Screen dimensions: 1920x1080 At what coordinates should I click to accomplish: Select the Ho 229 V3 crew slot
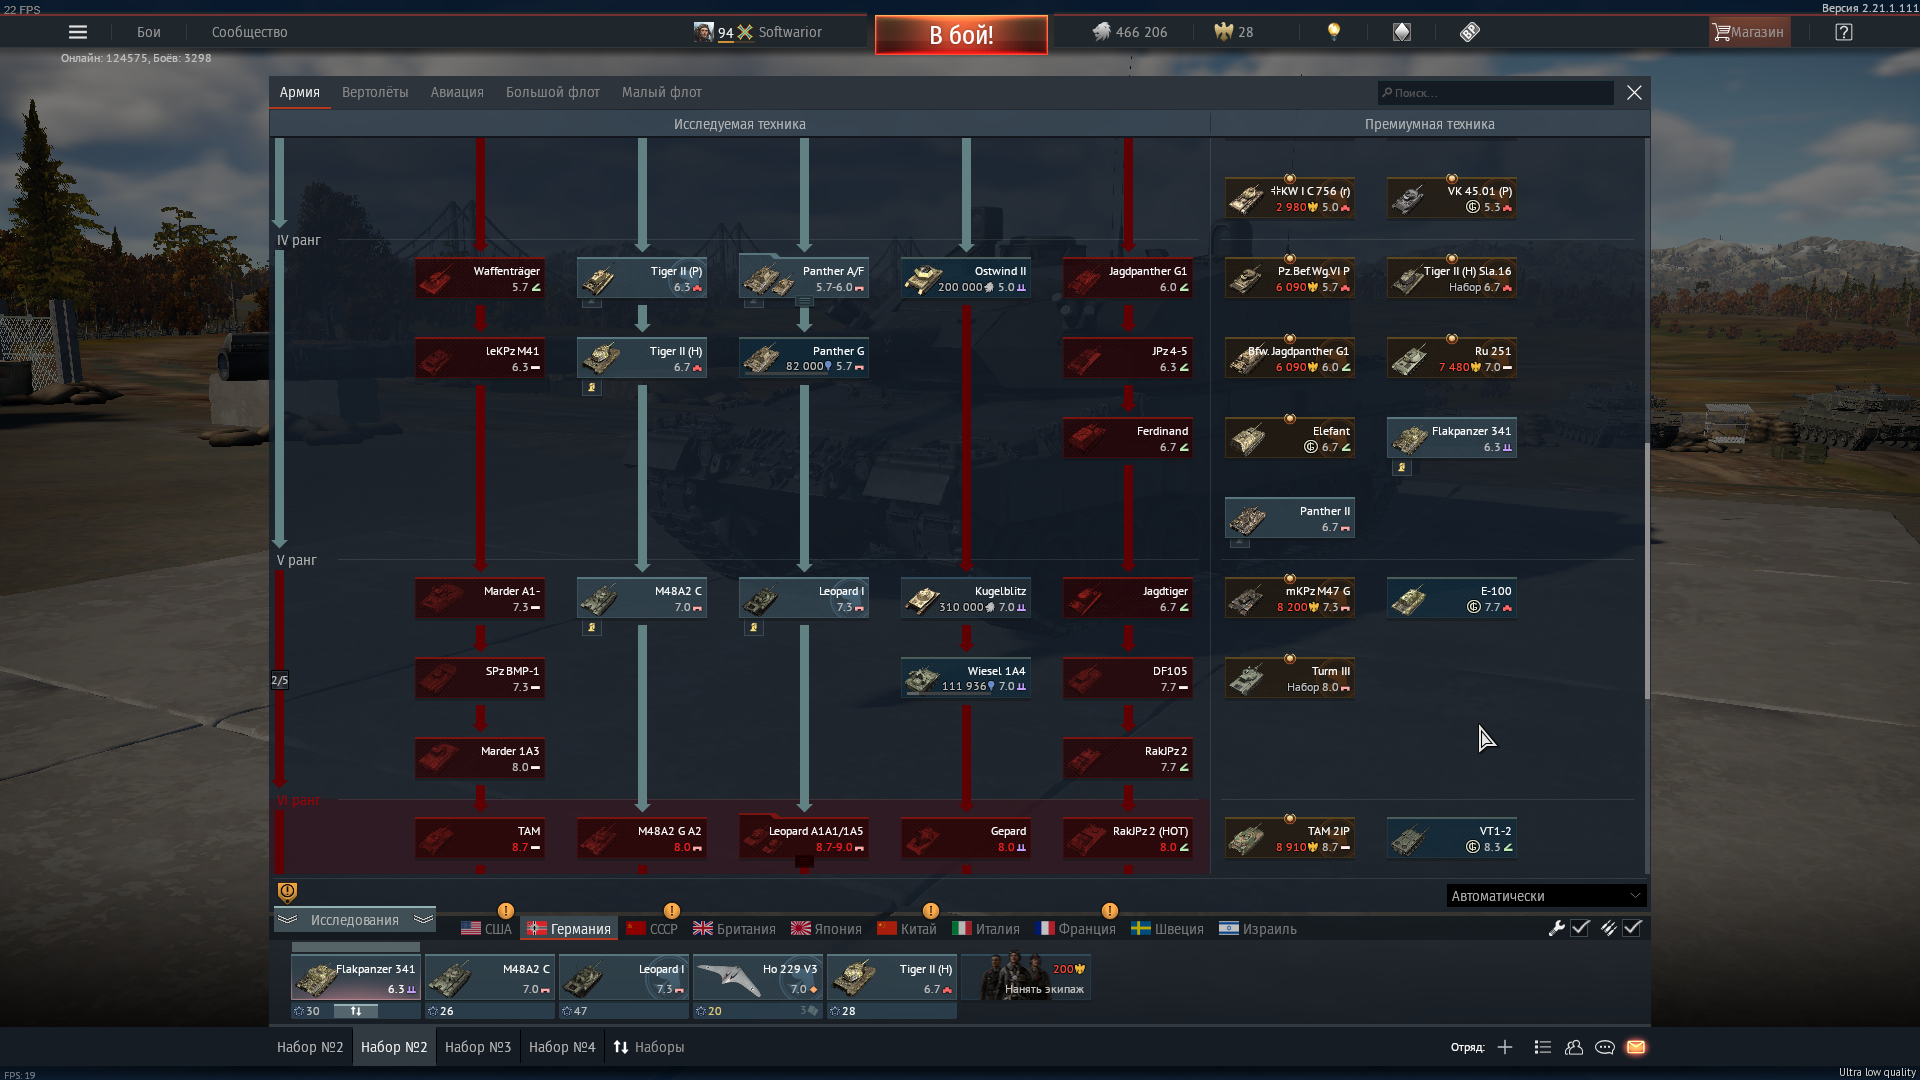click(757, 978)
